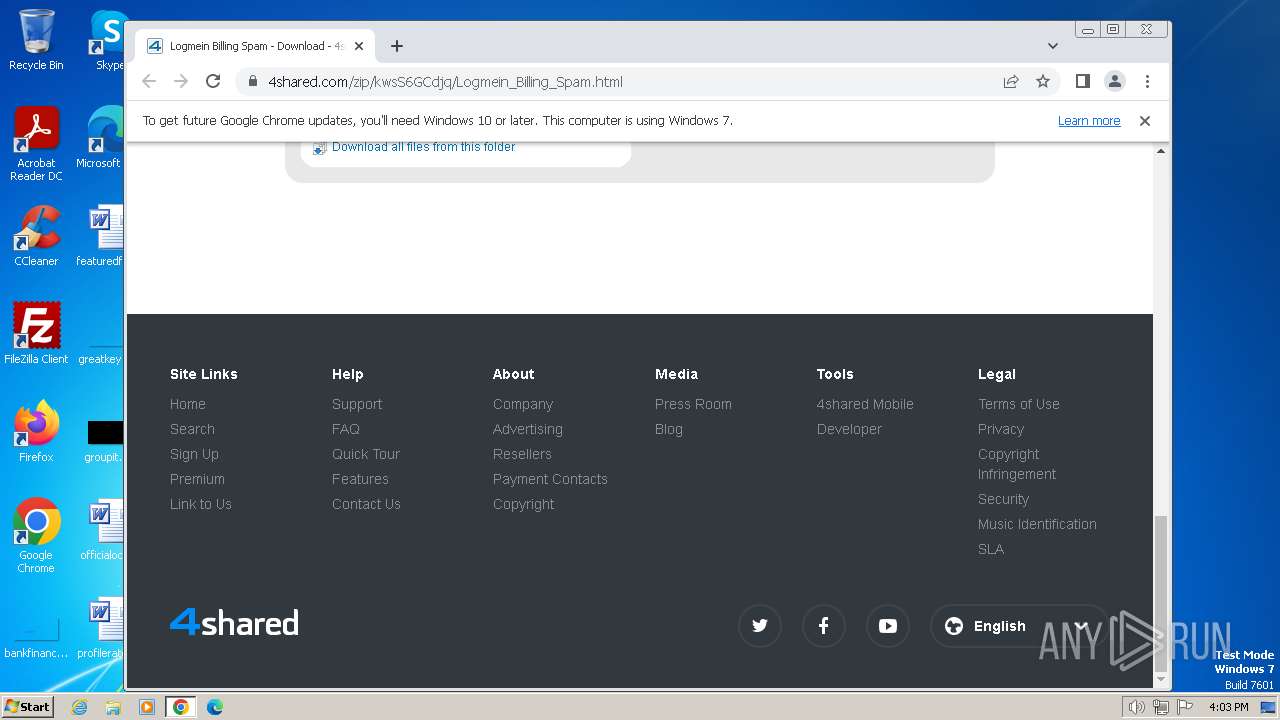Expand the English language selector

pos(1020,626)
